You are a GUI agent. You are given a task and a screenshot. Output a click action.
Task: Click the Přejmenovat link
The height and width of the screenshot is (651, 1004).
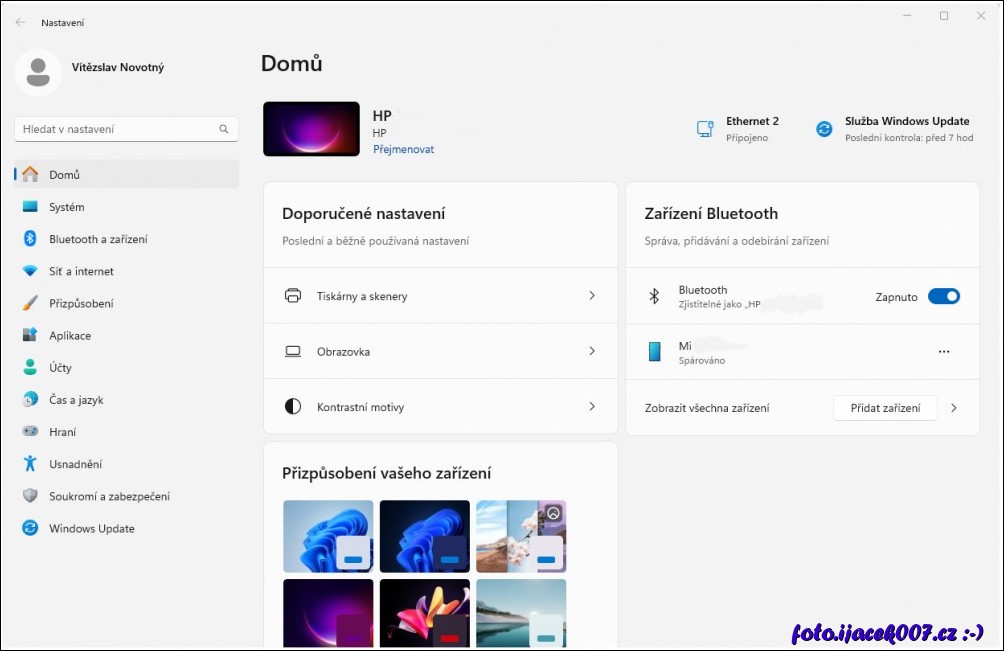[x=403, y=149]
